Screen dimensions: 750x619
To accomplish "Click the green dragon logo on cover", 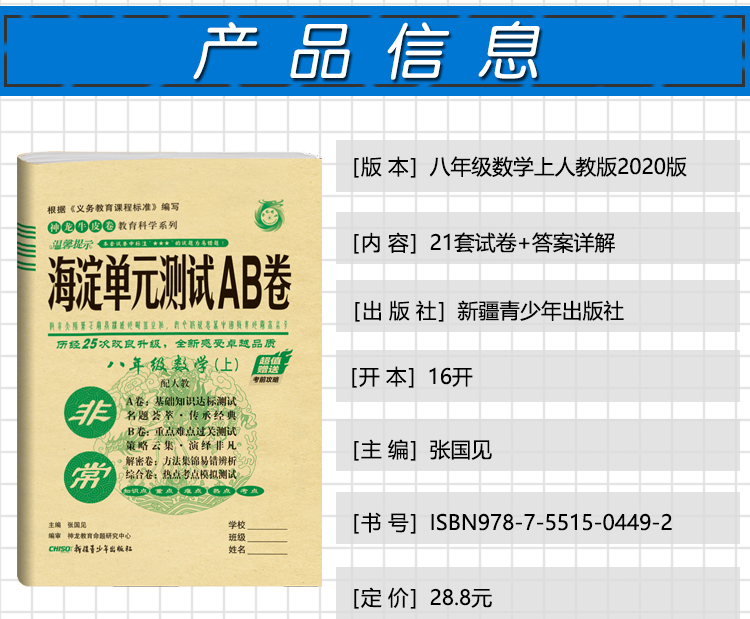I will [x=269, y=214].
